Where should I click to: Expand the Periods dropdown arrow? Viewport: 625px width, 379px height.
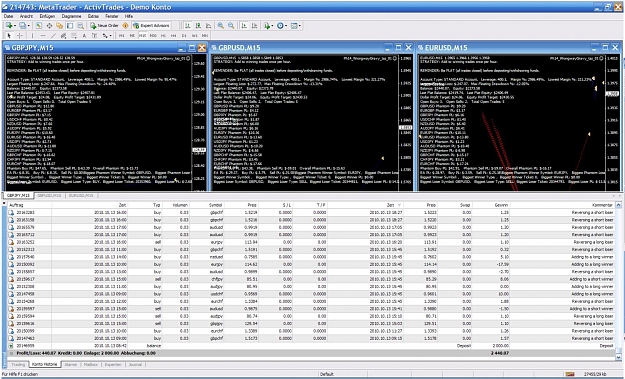[286, 26]
